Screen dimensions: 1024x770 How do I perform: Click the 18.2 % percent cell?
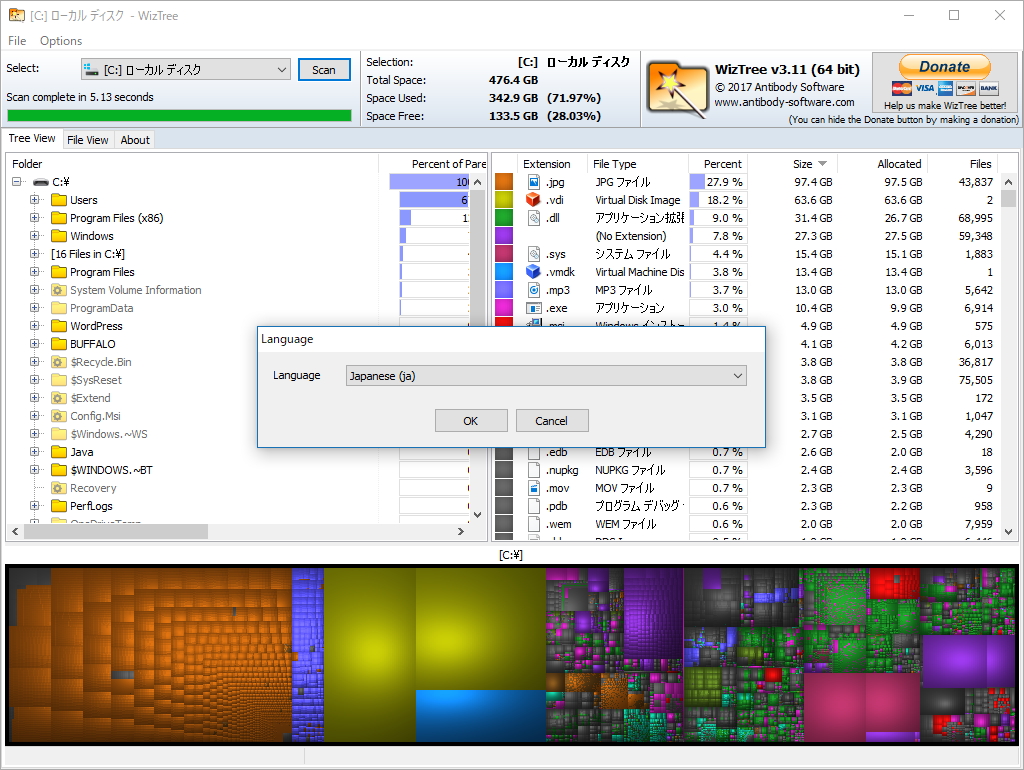(x=717, y=200)
